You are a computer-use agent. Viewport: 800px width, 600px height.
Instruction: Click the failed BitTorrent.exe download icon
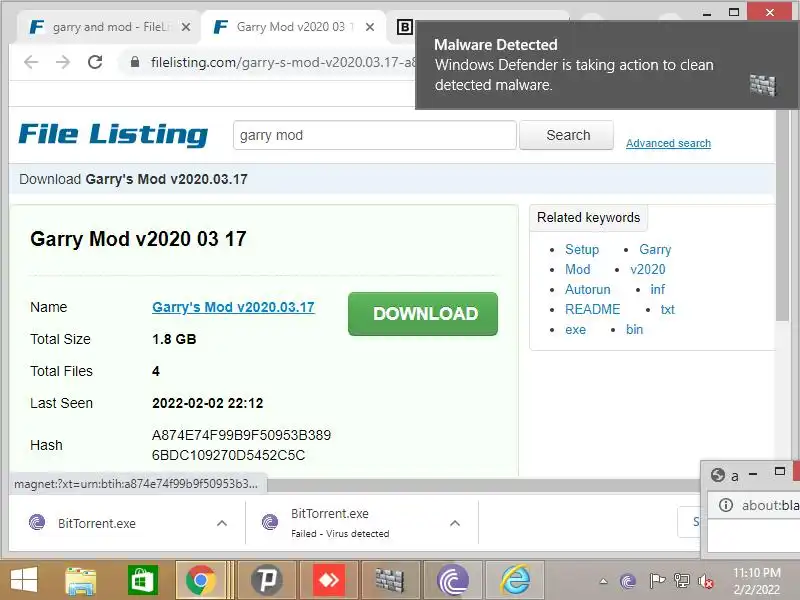(x=270, y=522)
